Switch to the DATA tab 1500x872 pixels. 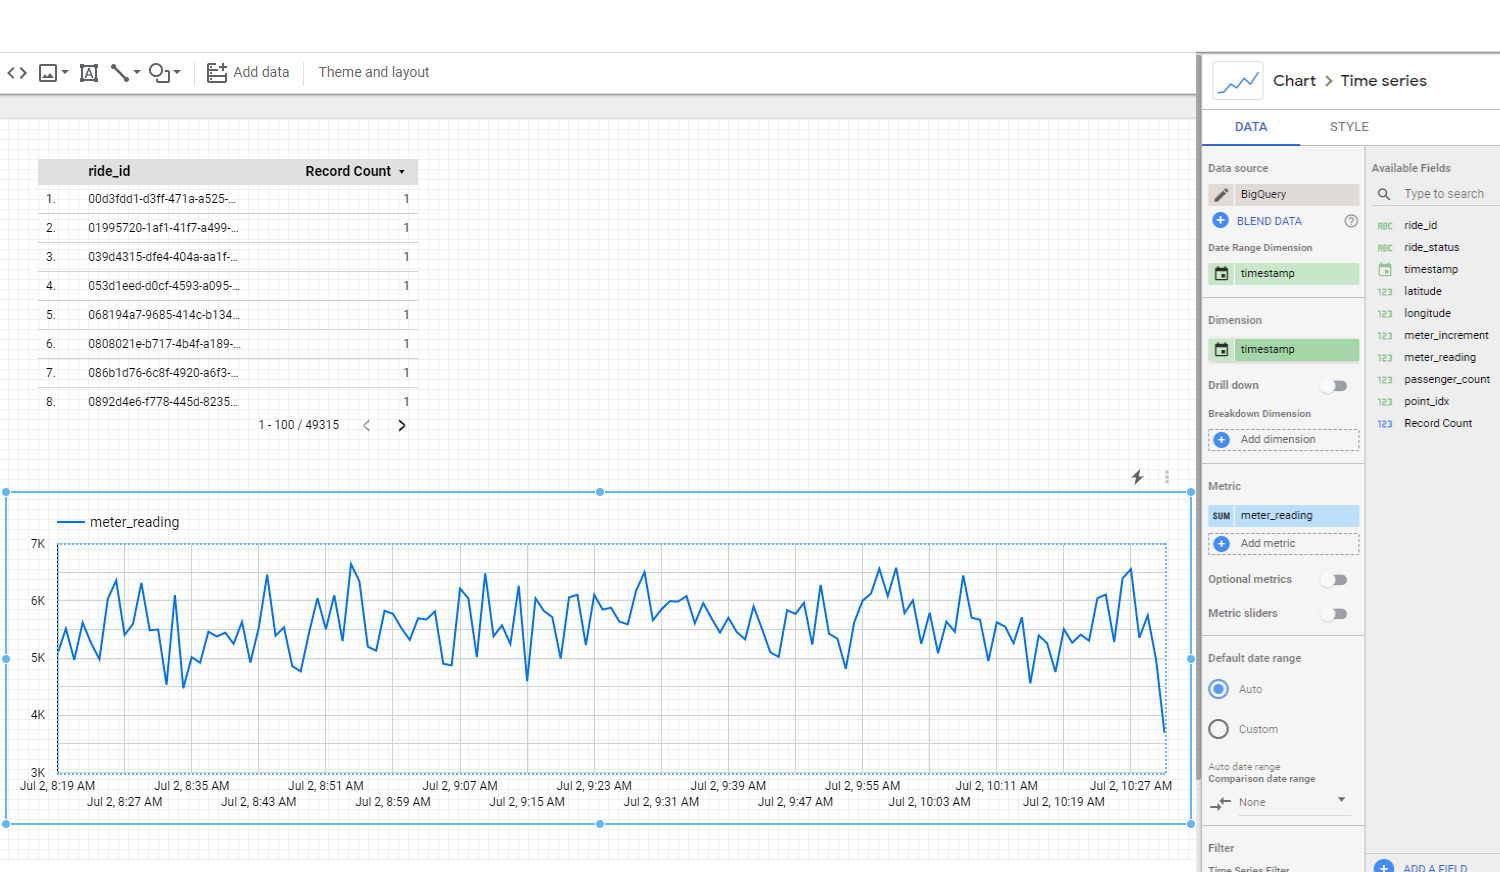[x=1251, y=127]
